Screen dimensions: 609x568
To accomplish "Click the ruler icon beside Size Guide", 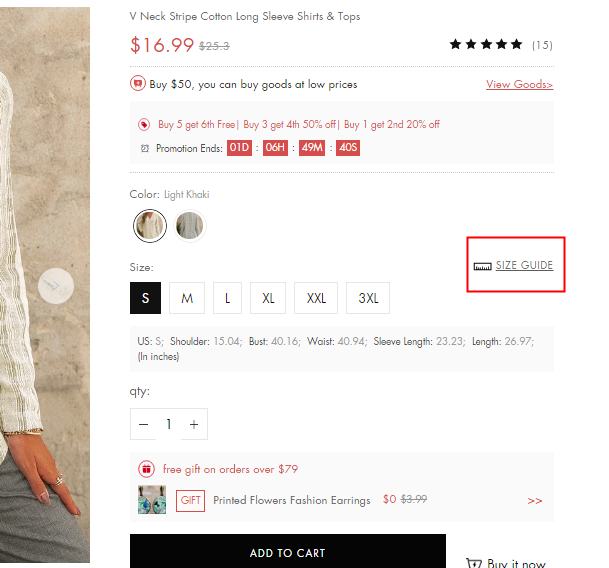I will [482, 266].
